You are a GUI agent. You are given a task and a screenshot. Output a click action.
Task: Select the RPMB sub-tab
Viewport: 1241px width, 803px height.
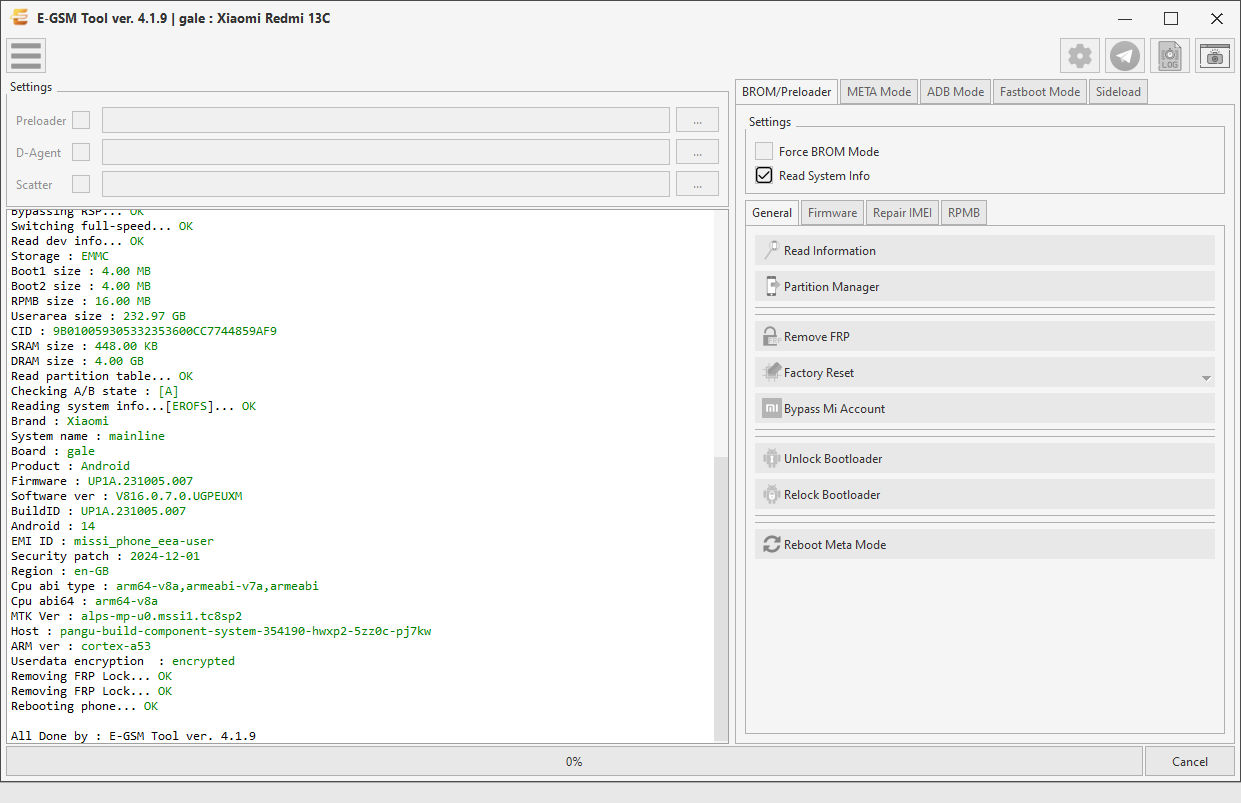pyautogui.click(x=964, y=212)
